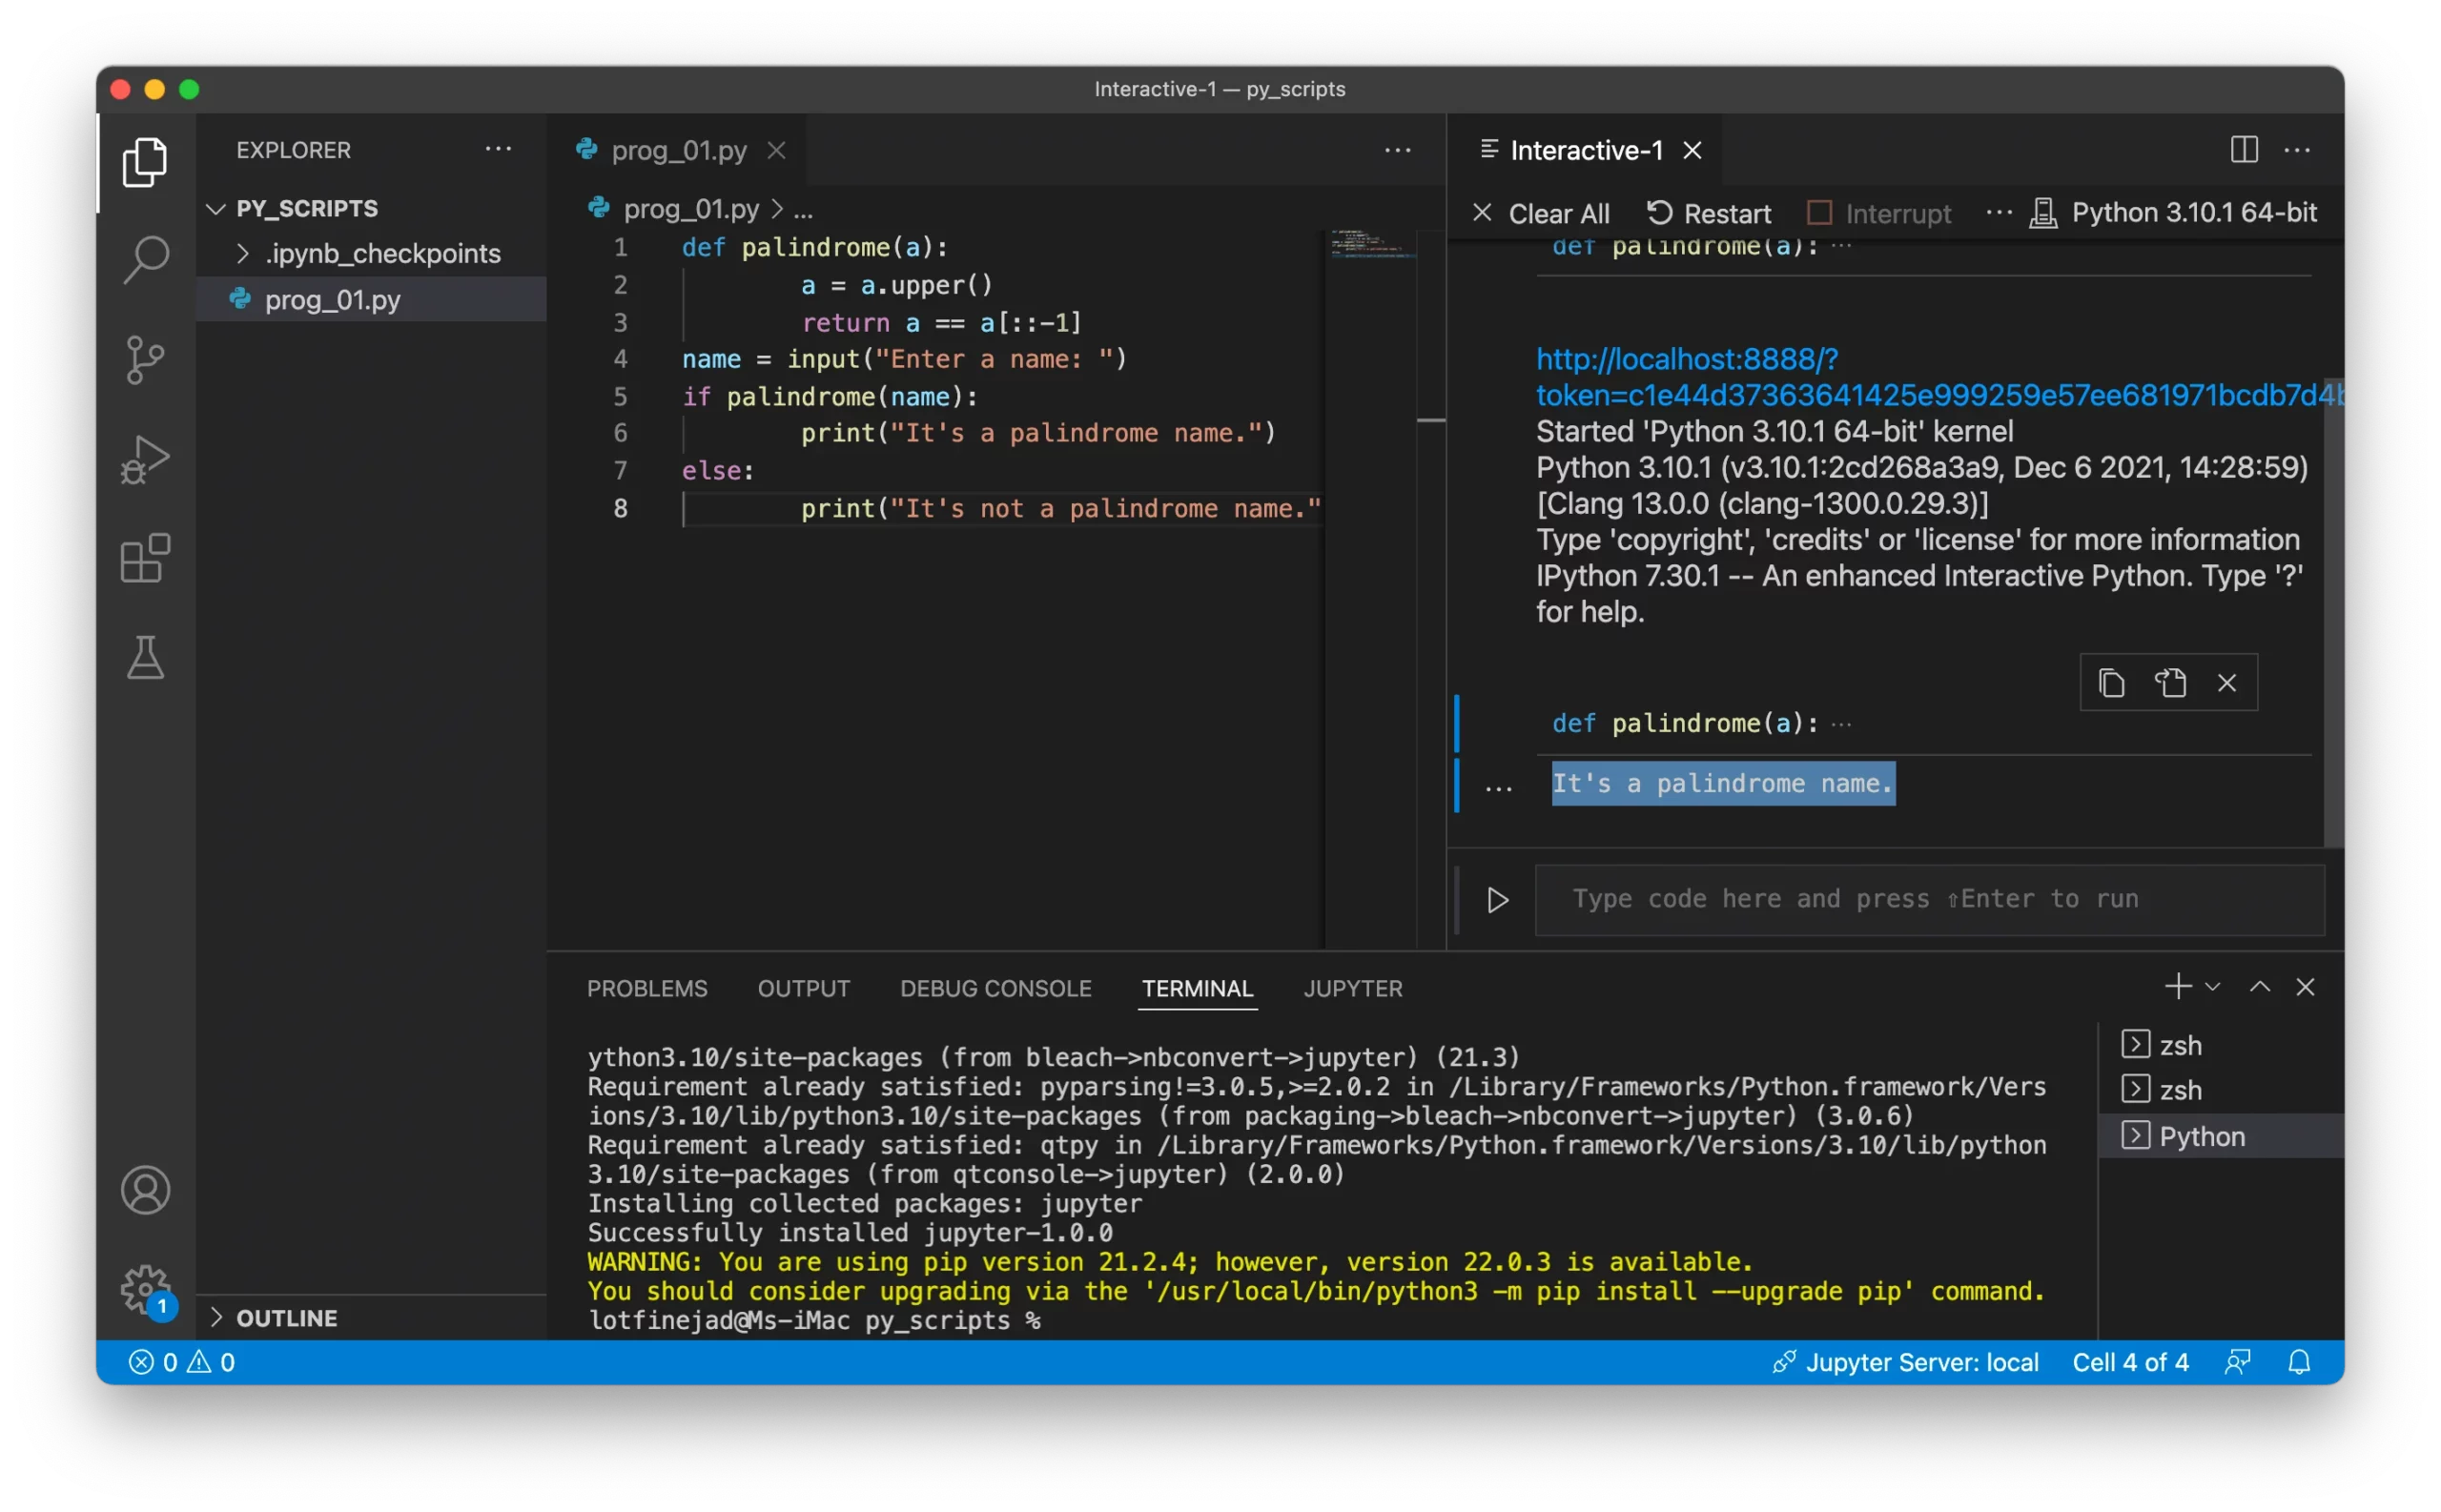Open Run and Debug view
The image size is (2441, 1512).
point(146,459)
